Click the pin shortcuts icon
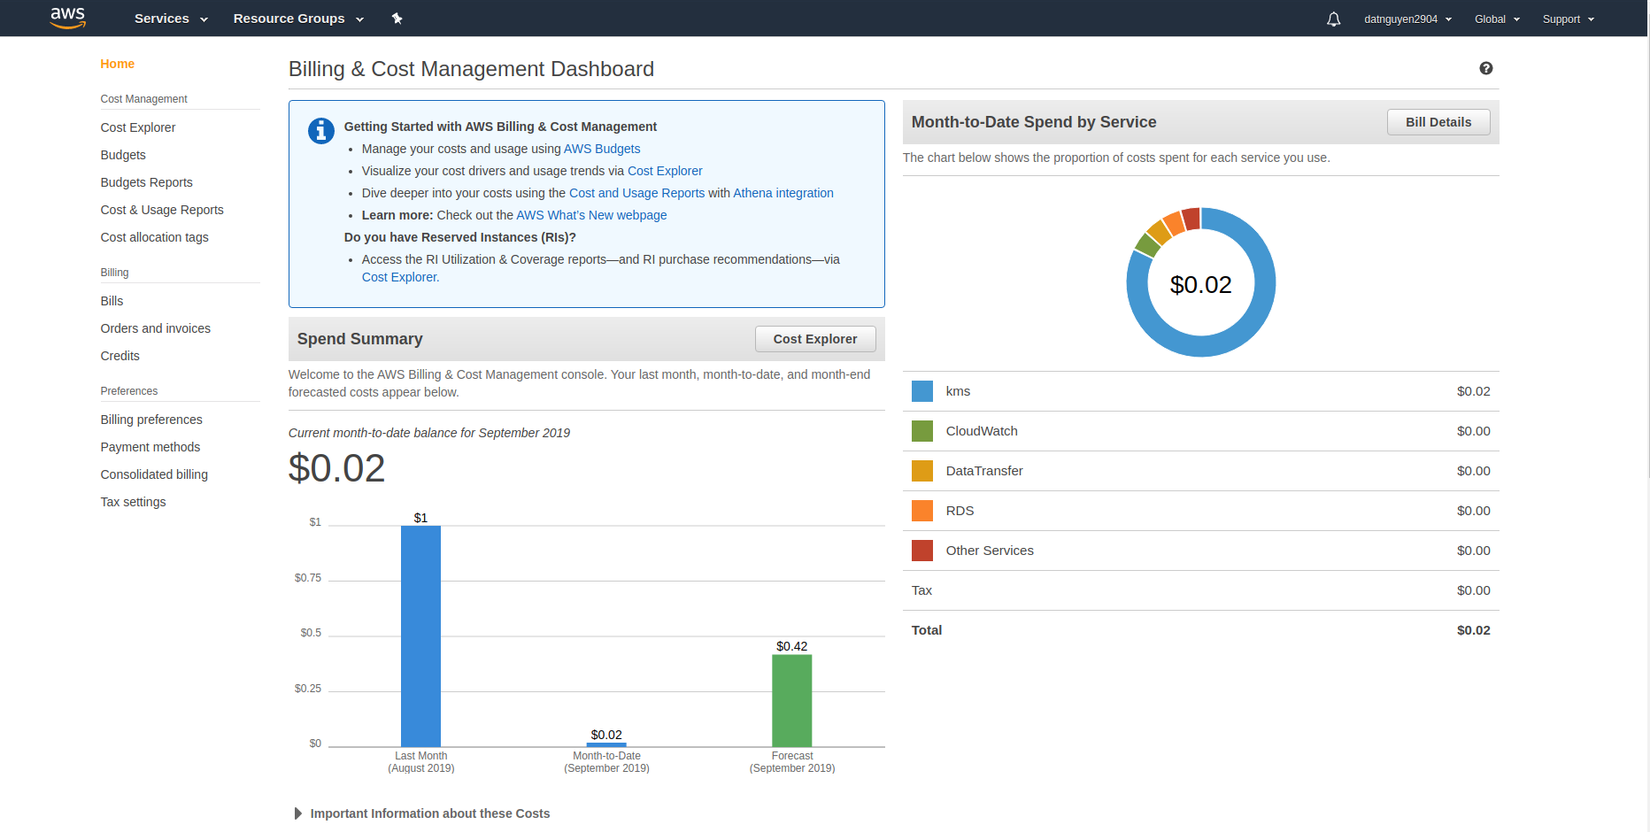This screenshot has width=1650, height=832. tap(397, 18)
